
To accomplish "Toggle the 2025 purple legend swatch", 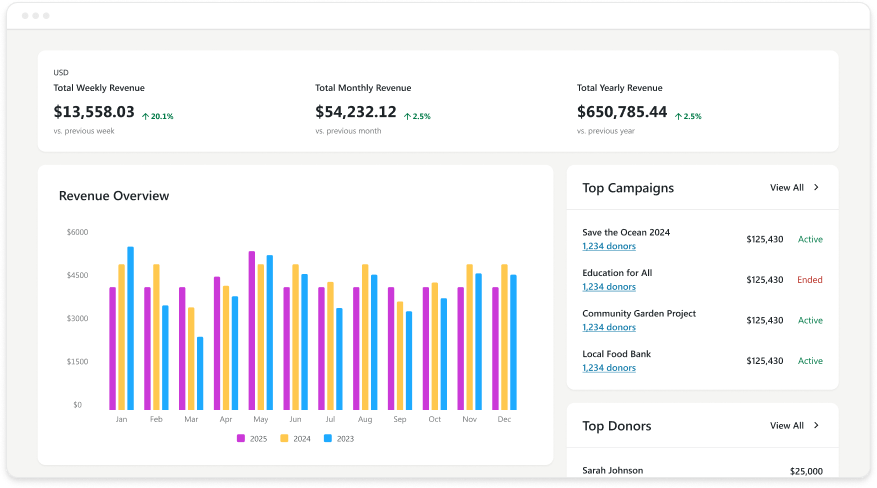I will click(x=241, y=438).
